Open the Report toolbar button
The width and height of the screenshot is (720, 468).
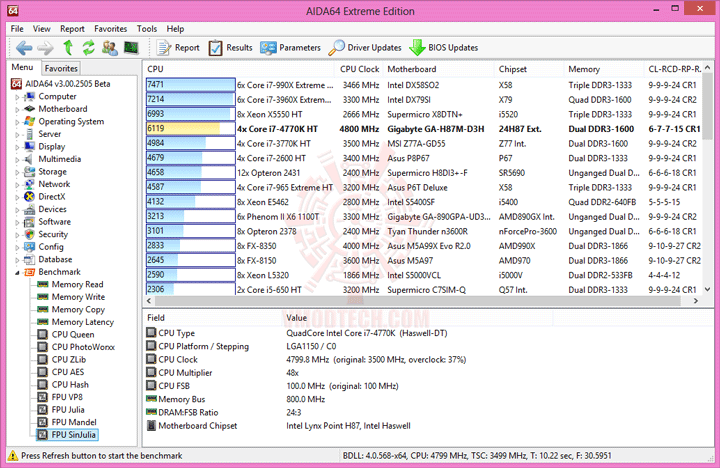pos(178,48)
